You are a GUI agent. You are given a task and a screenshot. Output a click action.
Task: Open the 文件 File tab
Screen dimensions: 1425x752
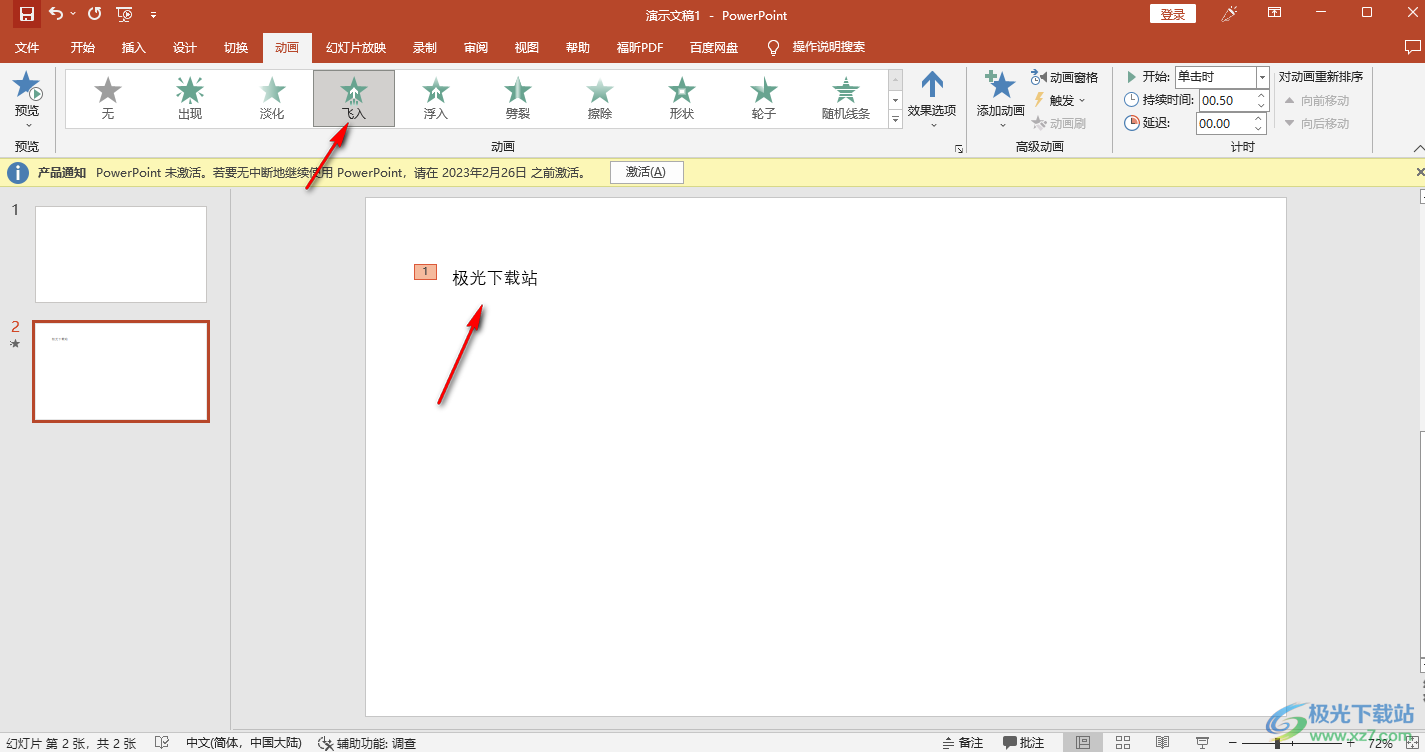click(x=27, y=47)
